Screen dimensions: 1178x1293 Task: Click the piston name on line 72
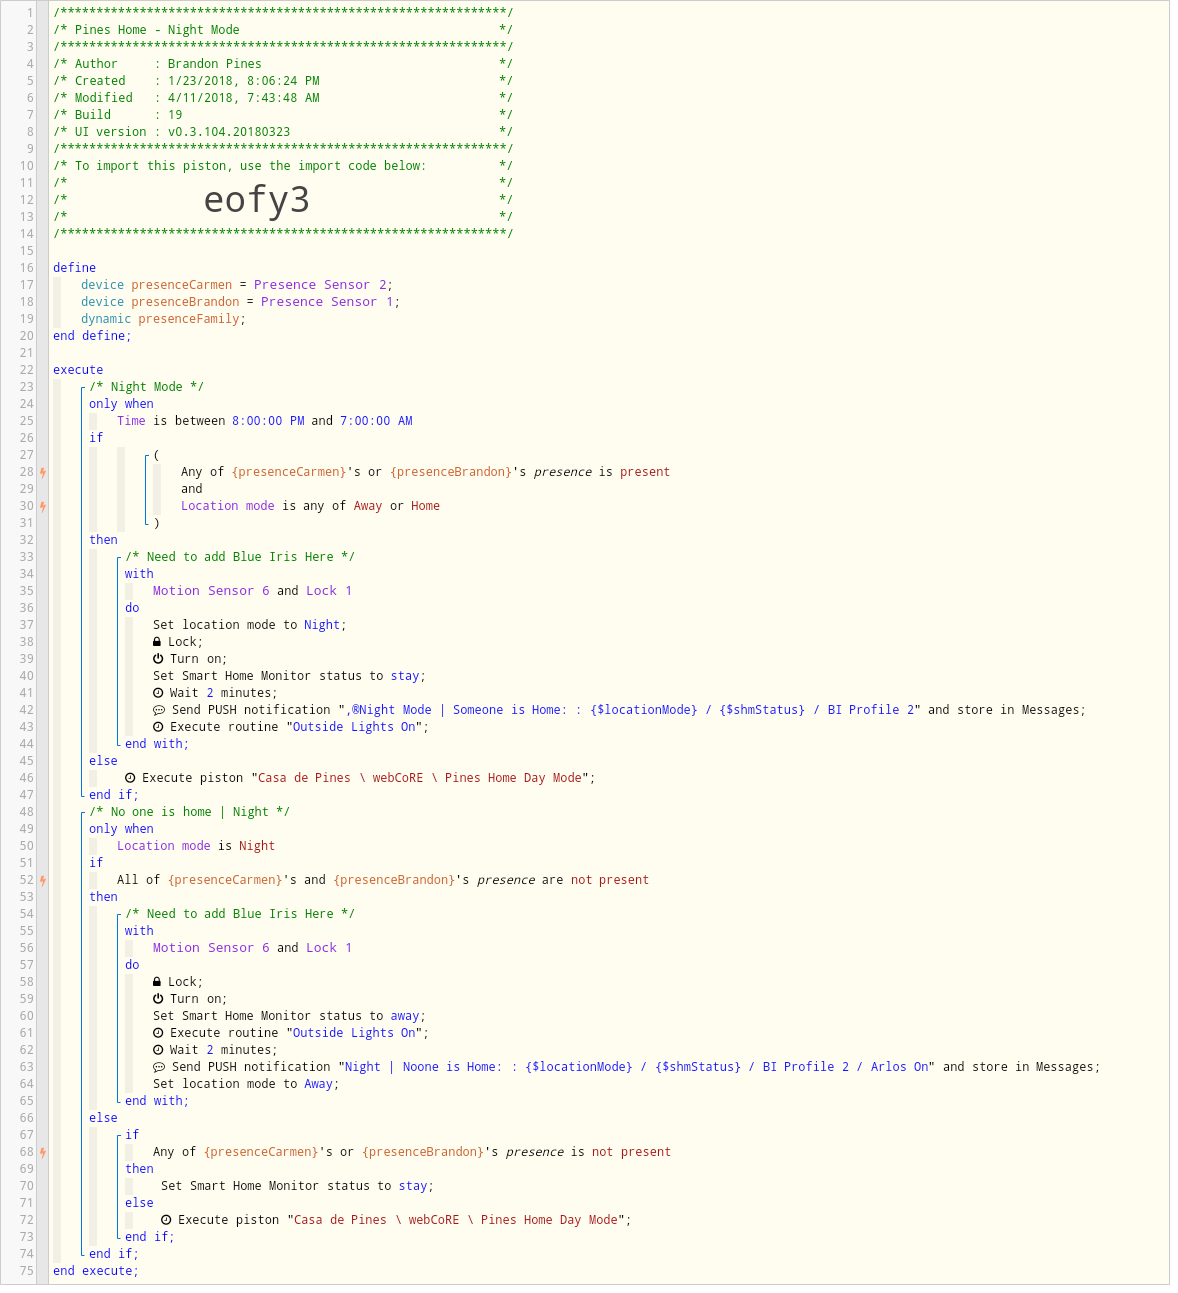tap(456, 1220)
